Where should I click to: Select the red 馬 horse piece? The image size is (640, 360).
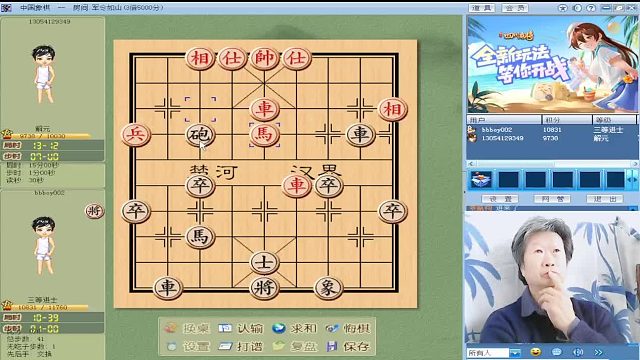[x=264, y=134]
